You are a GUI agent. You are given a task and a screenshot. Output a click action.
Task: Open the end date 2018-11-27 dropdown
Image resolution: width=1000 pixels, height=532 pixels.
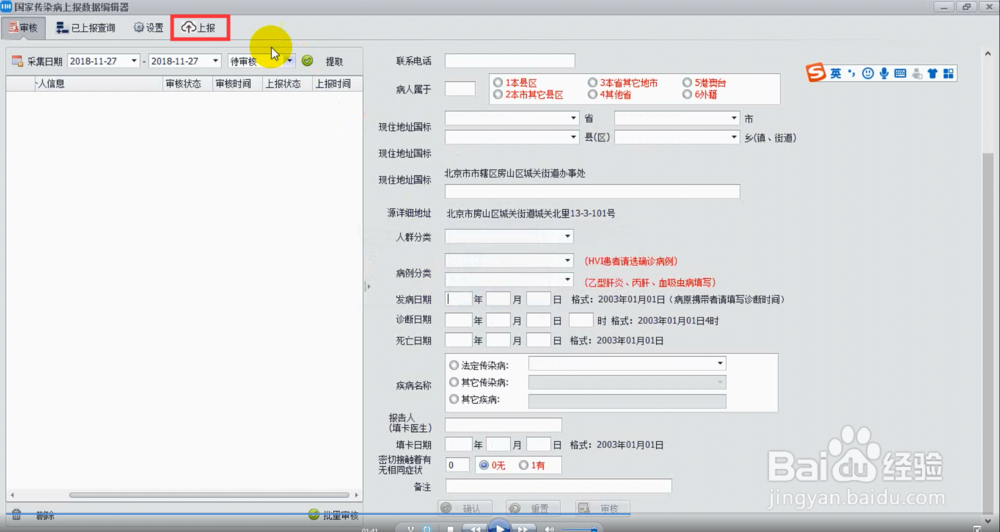pos(216,61)
